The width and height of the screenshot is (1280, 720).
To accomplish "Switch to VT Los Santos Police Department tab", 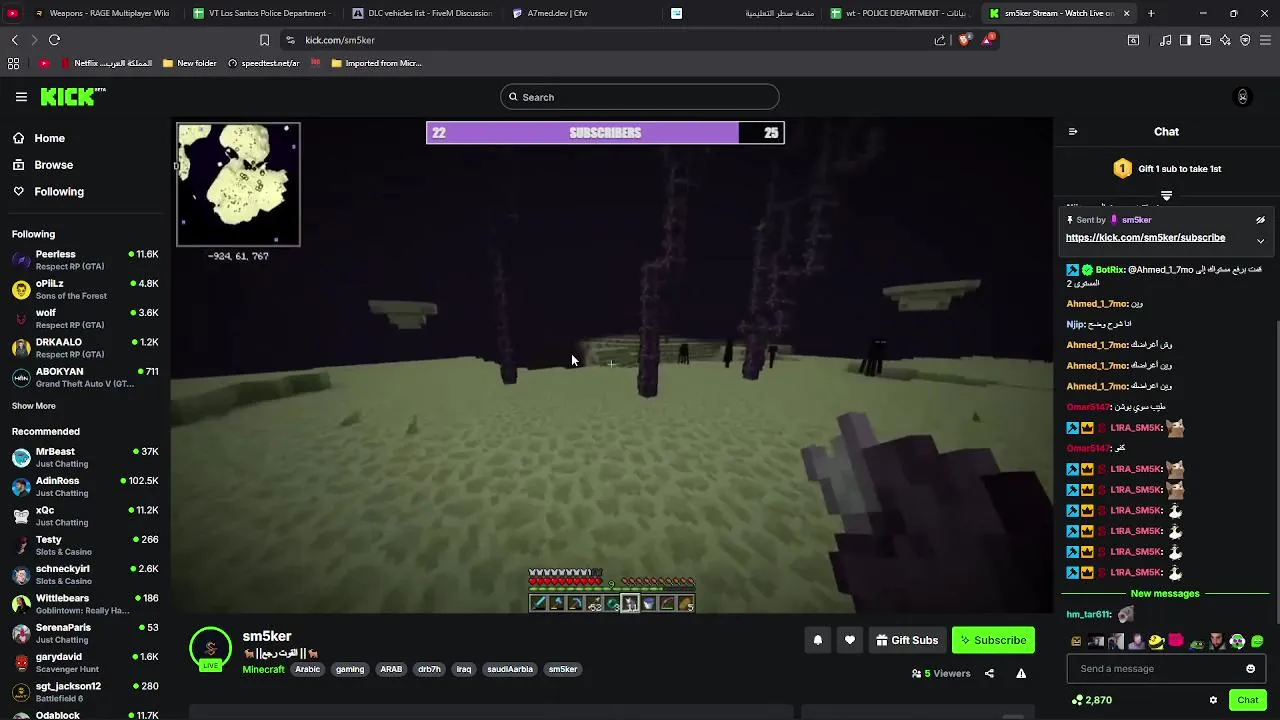I will click(260, 13).
